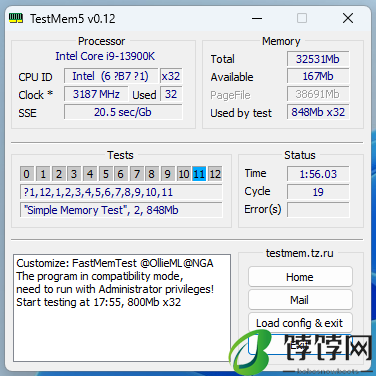Minimize the TestMem5 window

click(x=257, y=18)
